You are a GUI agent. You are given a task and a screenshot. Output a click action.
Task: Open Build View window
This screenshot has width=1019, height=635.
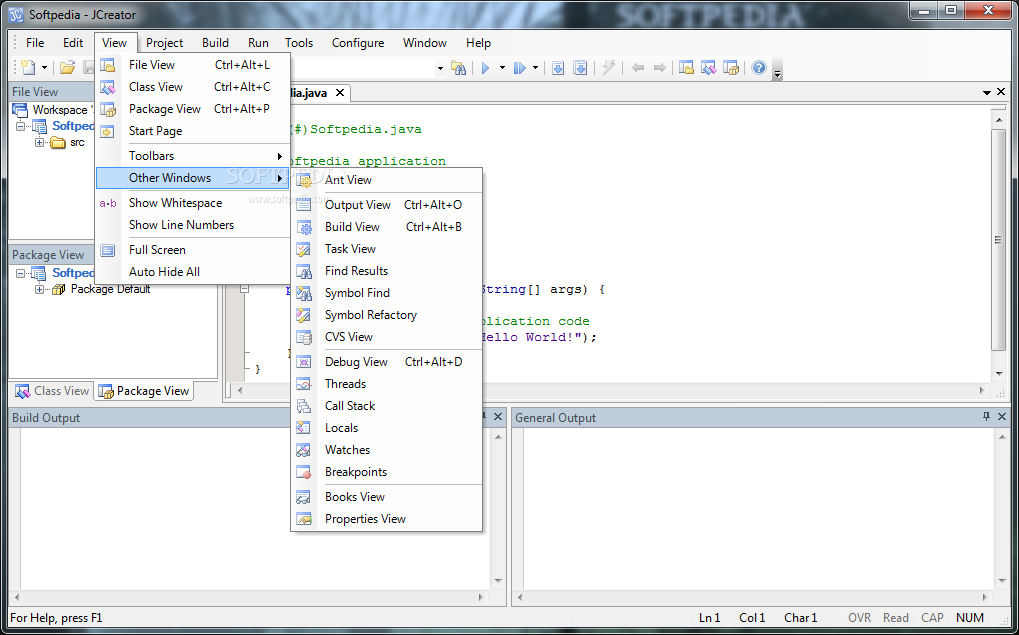387,227
